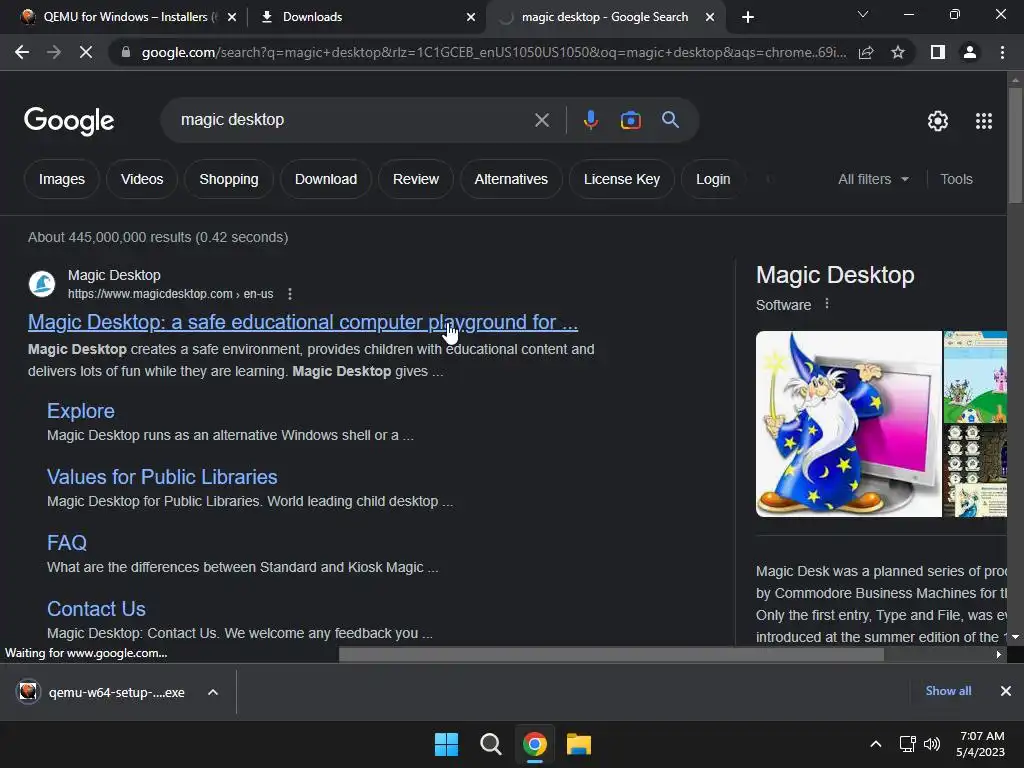Open the Chrome profile menu

970,52
